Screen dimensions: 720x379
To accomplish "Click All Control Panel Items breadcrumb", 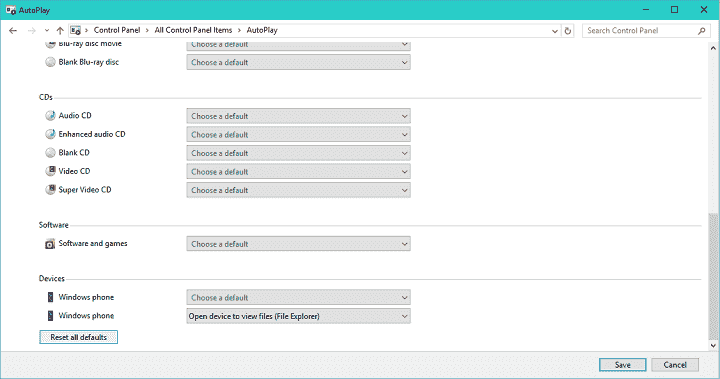I will (193, 30).
